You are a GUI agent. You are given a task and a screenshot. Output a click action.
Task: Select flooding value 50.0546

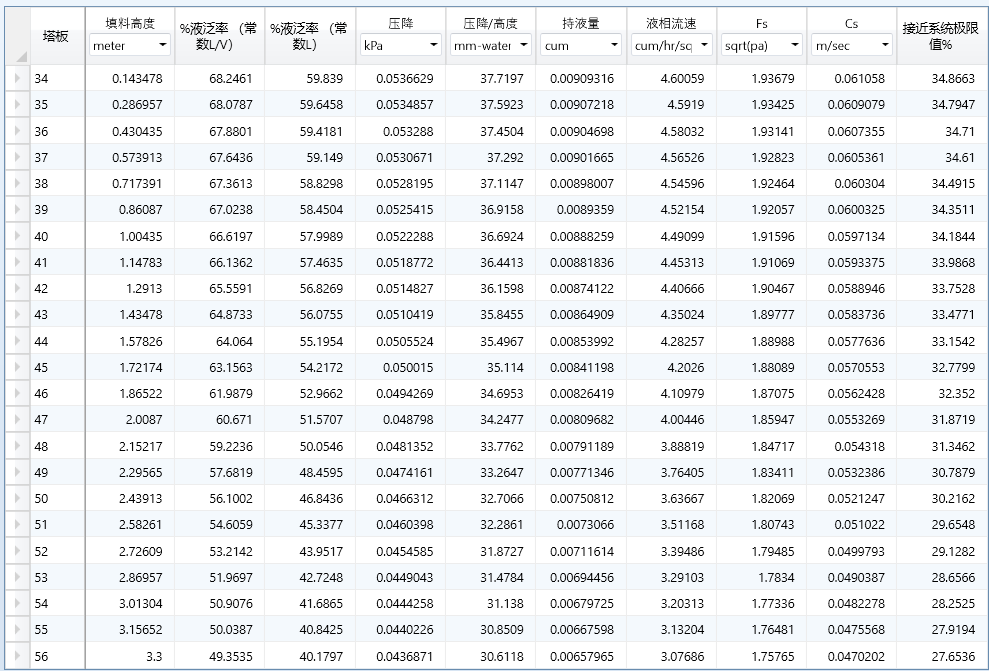click(321, 446)
